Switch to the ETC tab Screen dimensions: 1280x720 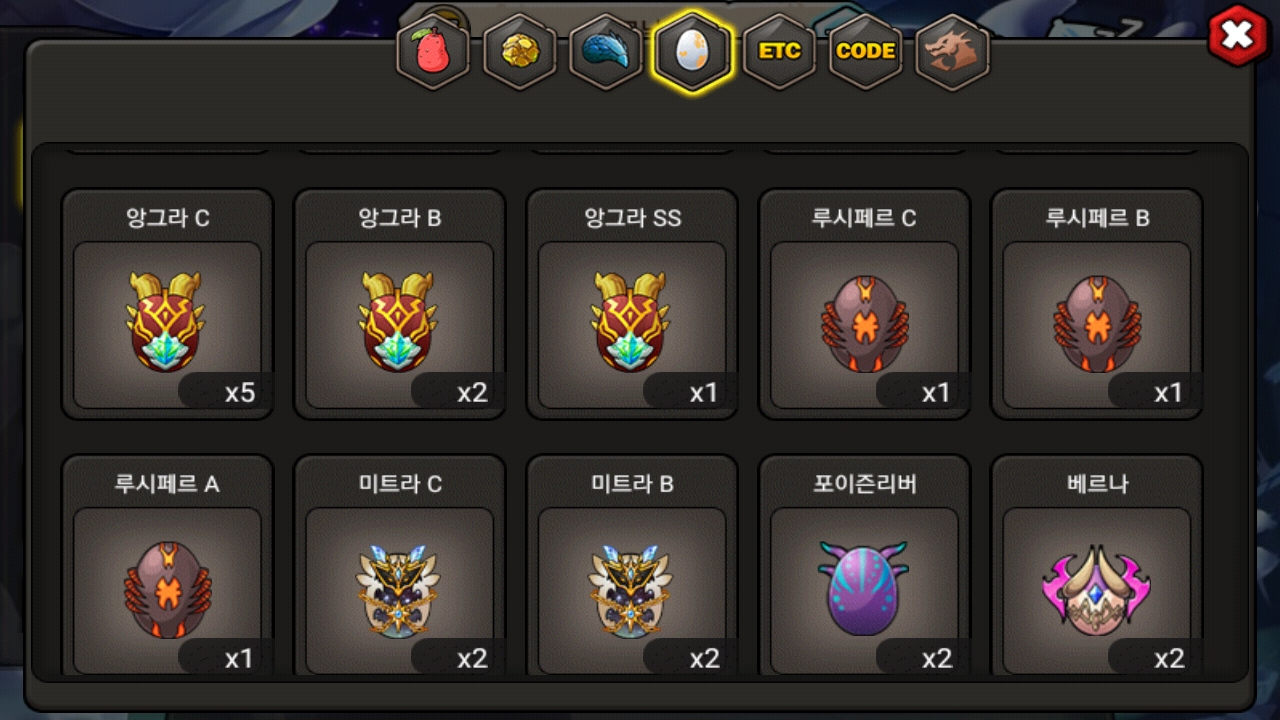pyautogui.click(x=779, y=52)
